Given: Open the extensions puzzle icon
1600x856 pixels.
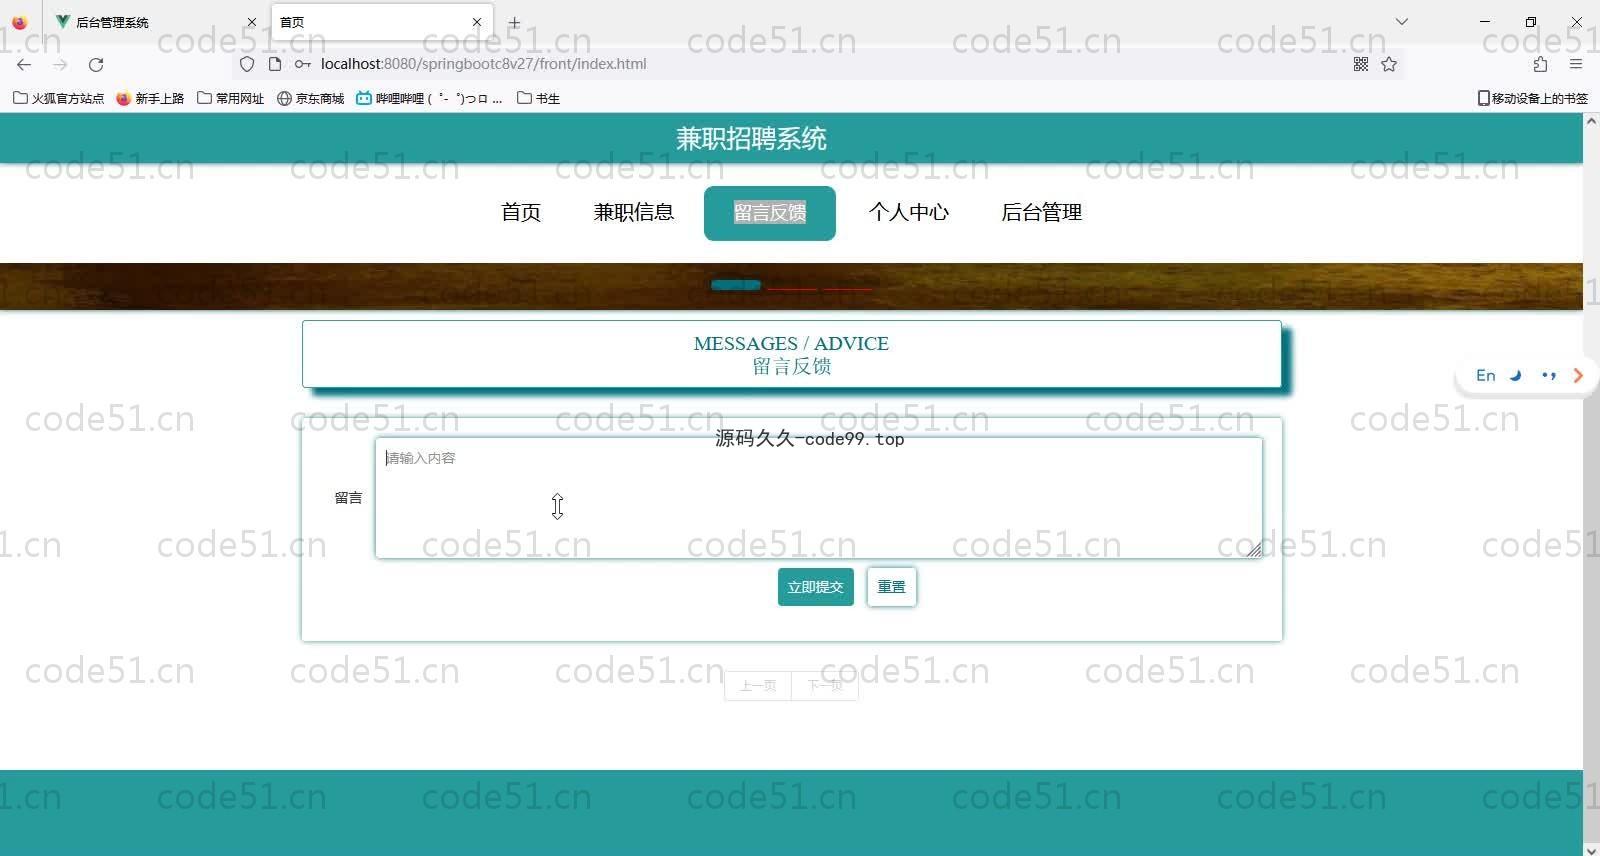Looking at the screenshot, I should coord(1540,64).
